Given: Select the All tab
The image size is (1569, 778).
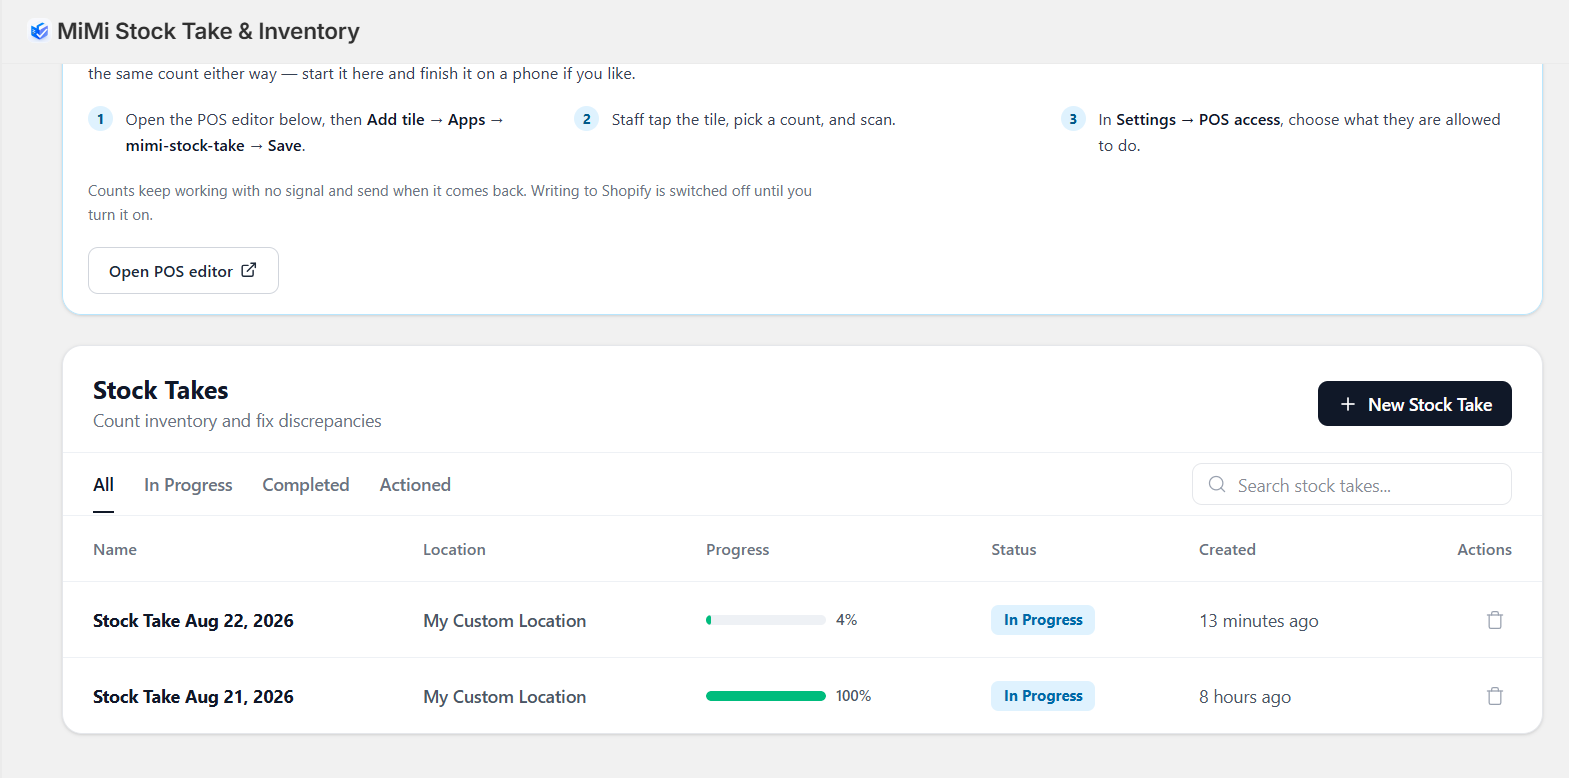Looking at the screenshot, I should click(103, 485).
